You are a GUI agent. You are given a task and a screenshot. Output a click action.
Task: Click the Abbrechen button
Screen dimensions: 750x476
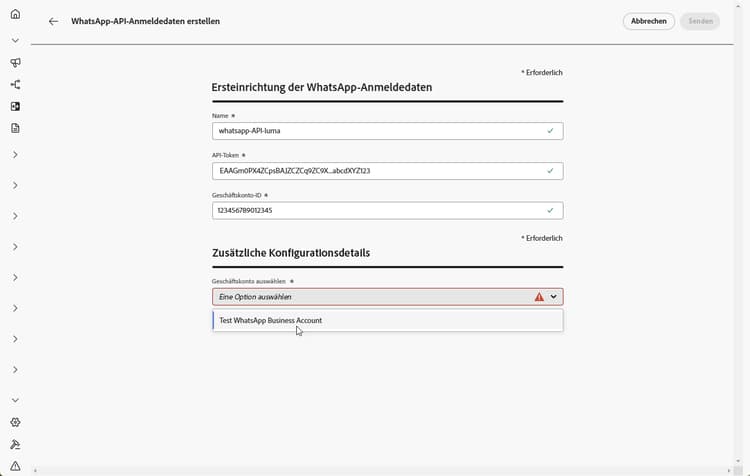point(648,21)
